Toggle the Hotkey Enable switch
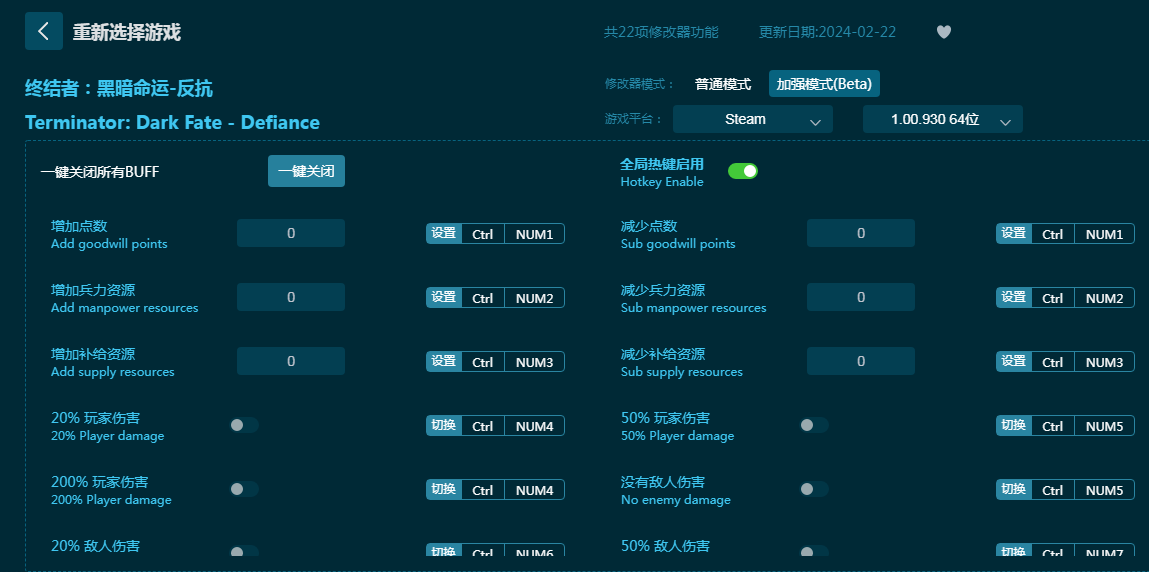The height and width of the screenshot is (572, 1149). point(743,171)
